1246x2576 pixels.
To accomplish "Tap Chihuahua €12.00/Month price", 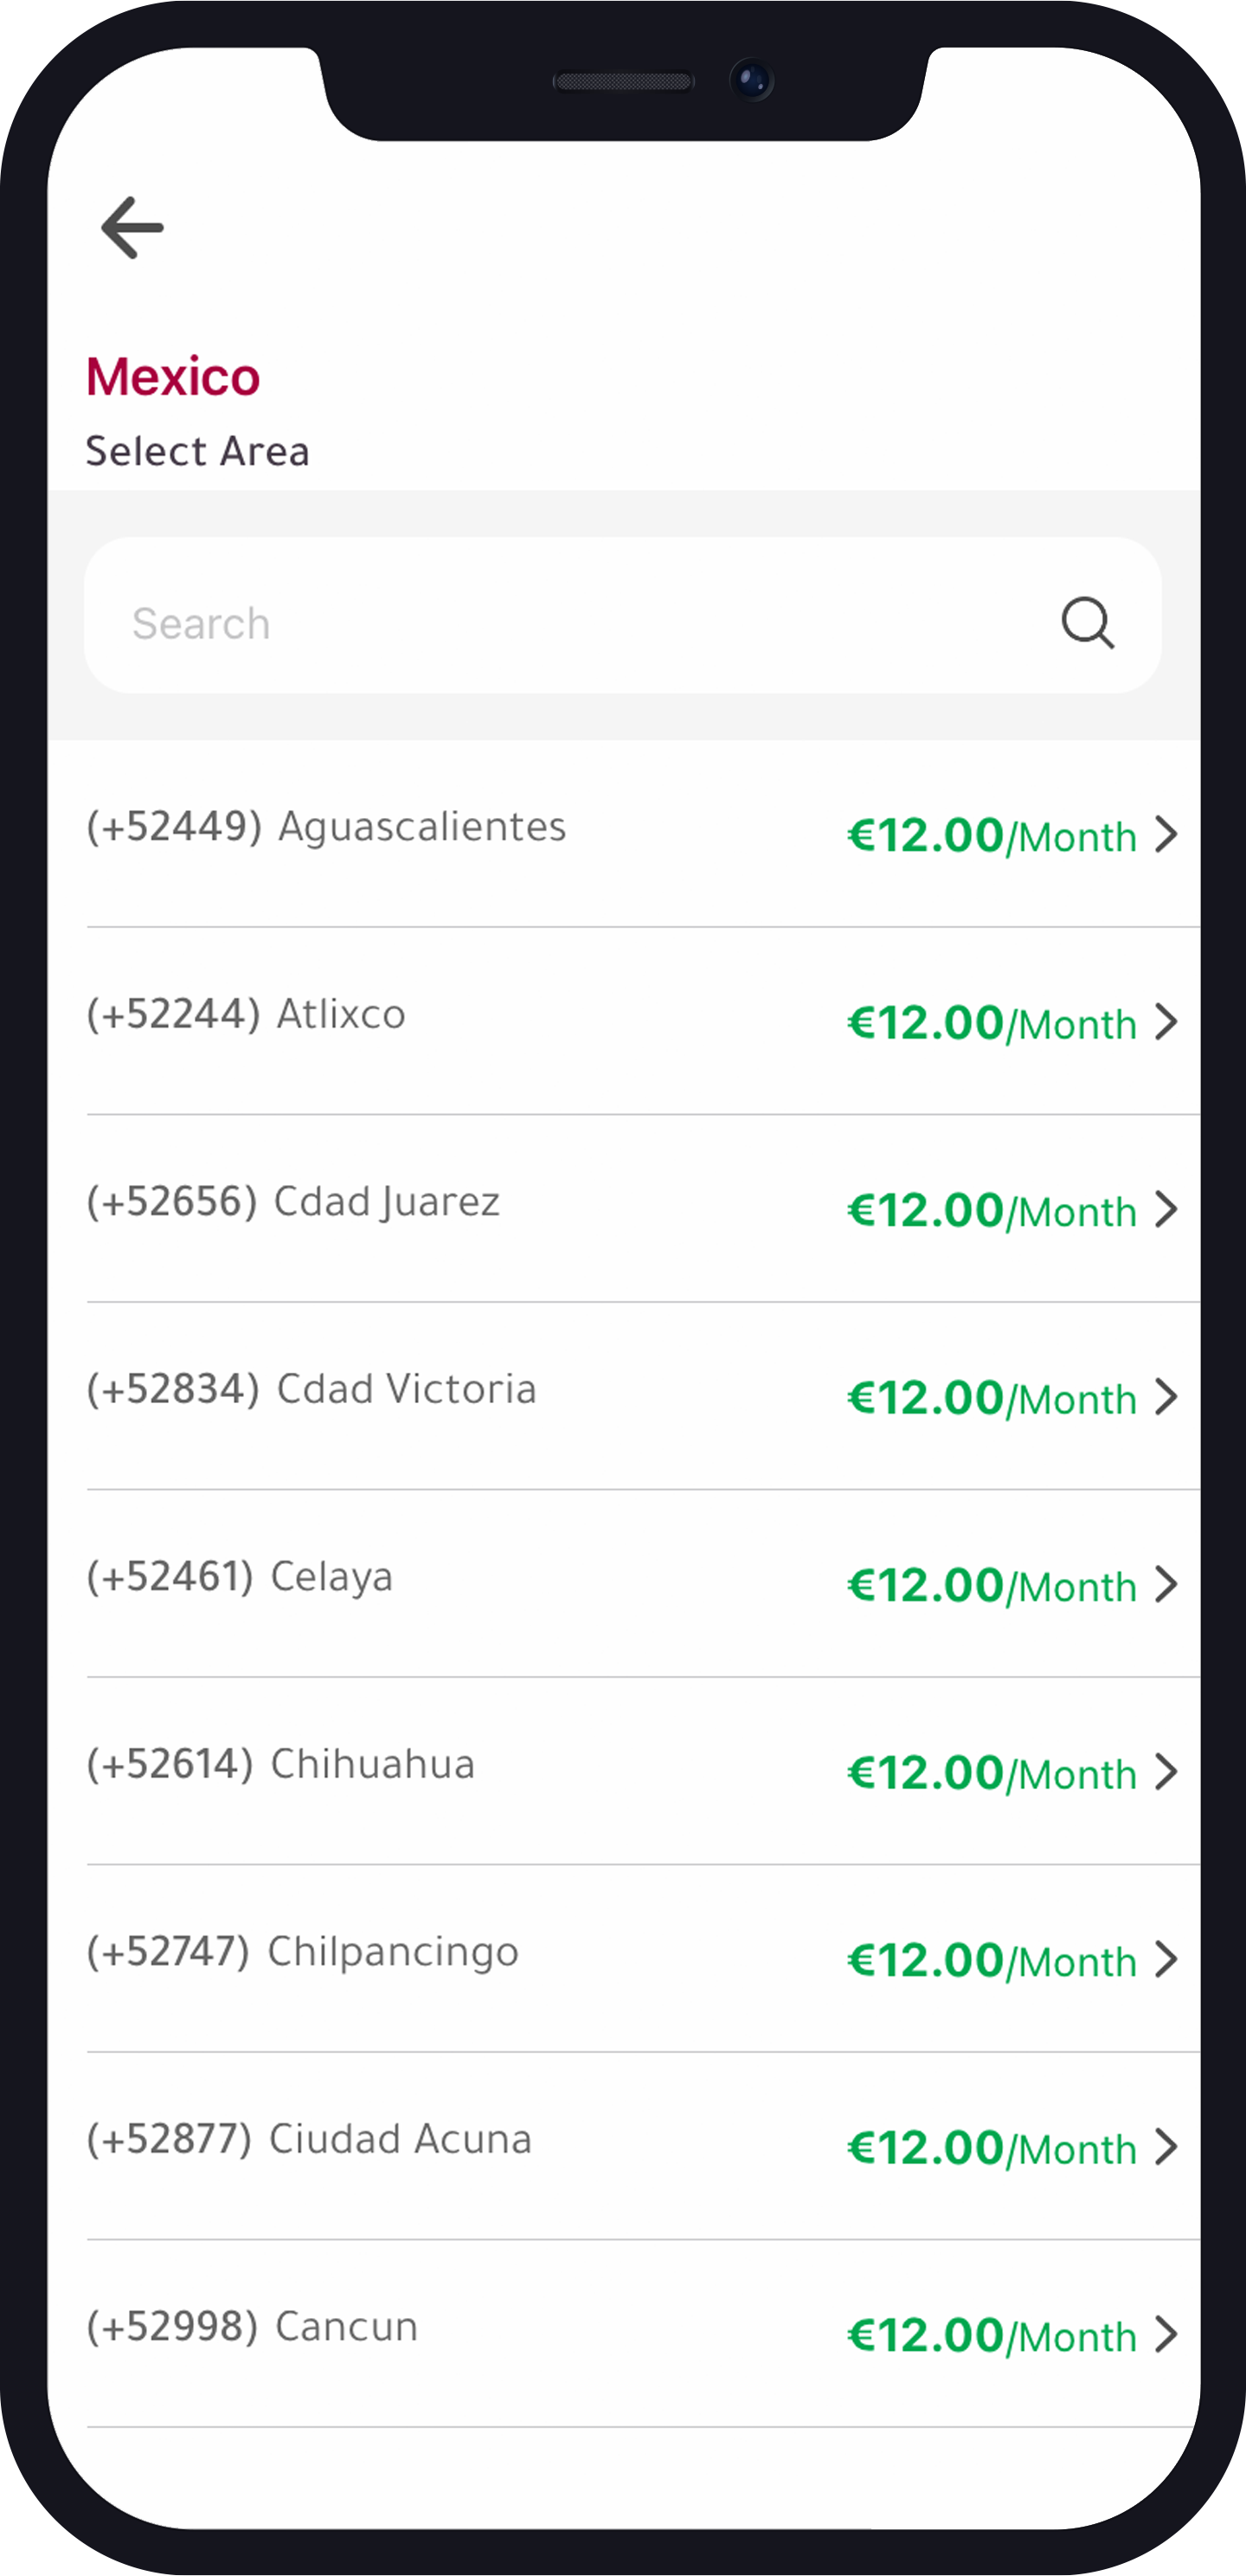I will (x=991, y=1773).
